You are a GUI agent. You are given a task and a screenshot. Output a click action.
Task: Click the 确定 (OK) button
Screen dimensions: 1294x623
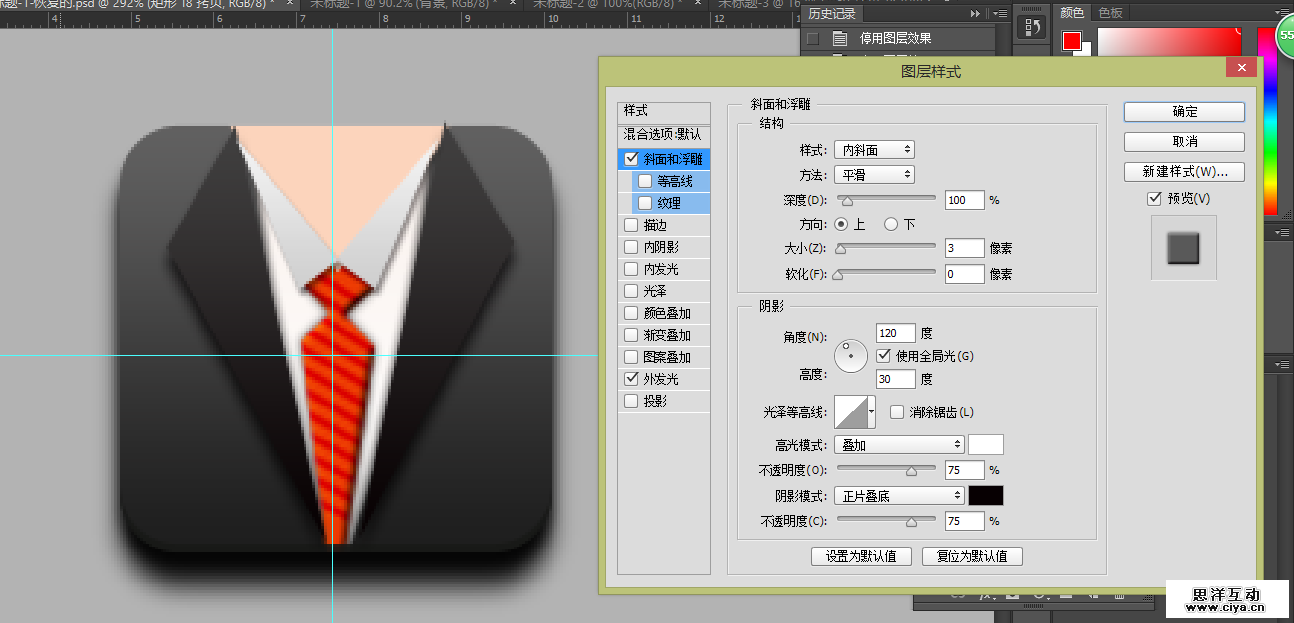coord(1184,112)
